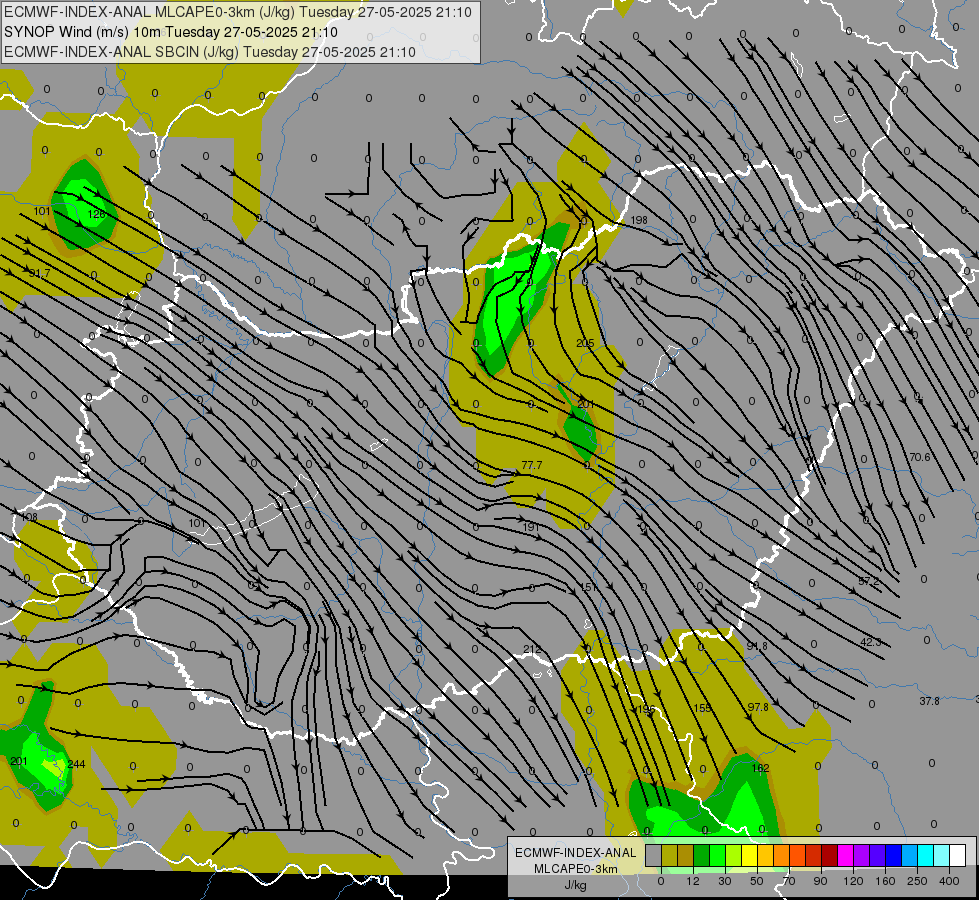This screenshot has height=900, width=979.
Task: Click the legend tick label 50
Action: click(757, 881)
